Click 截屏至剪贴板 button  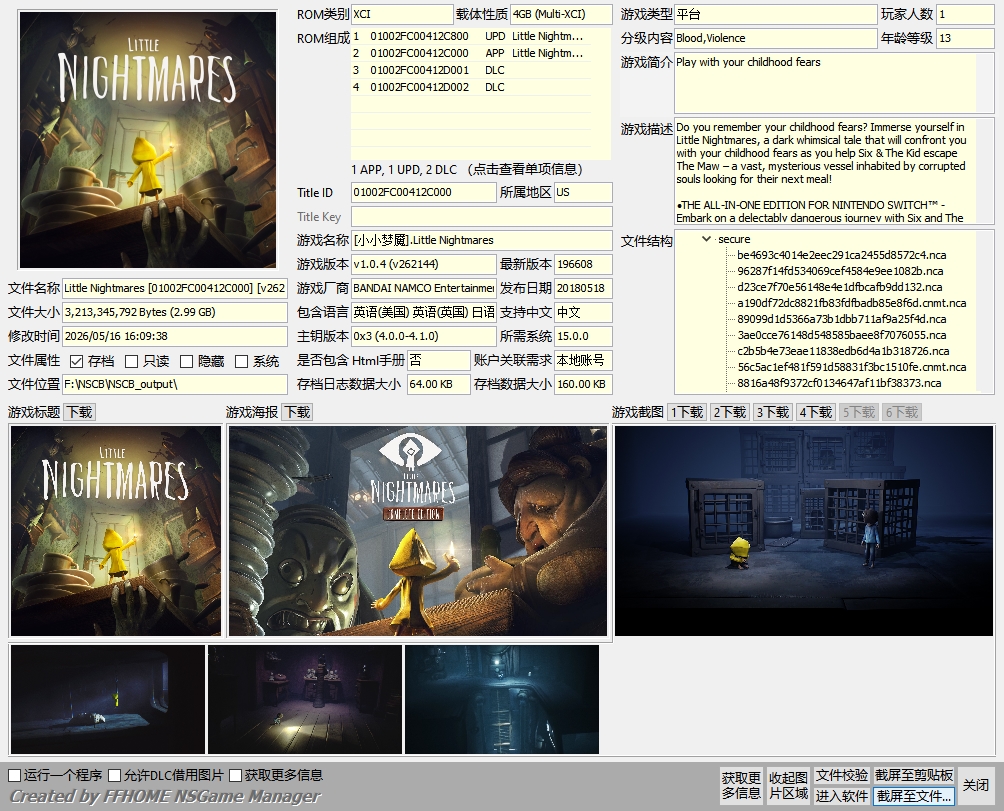coord(914,775)
